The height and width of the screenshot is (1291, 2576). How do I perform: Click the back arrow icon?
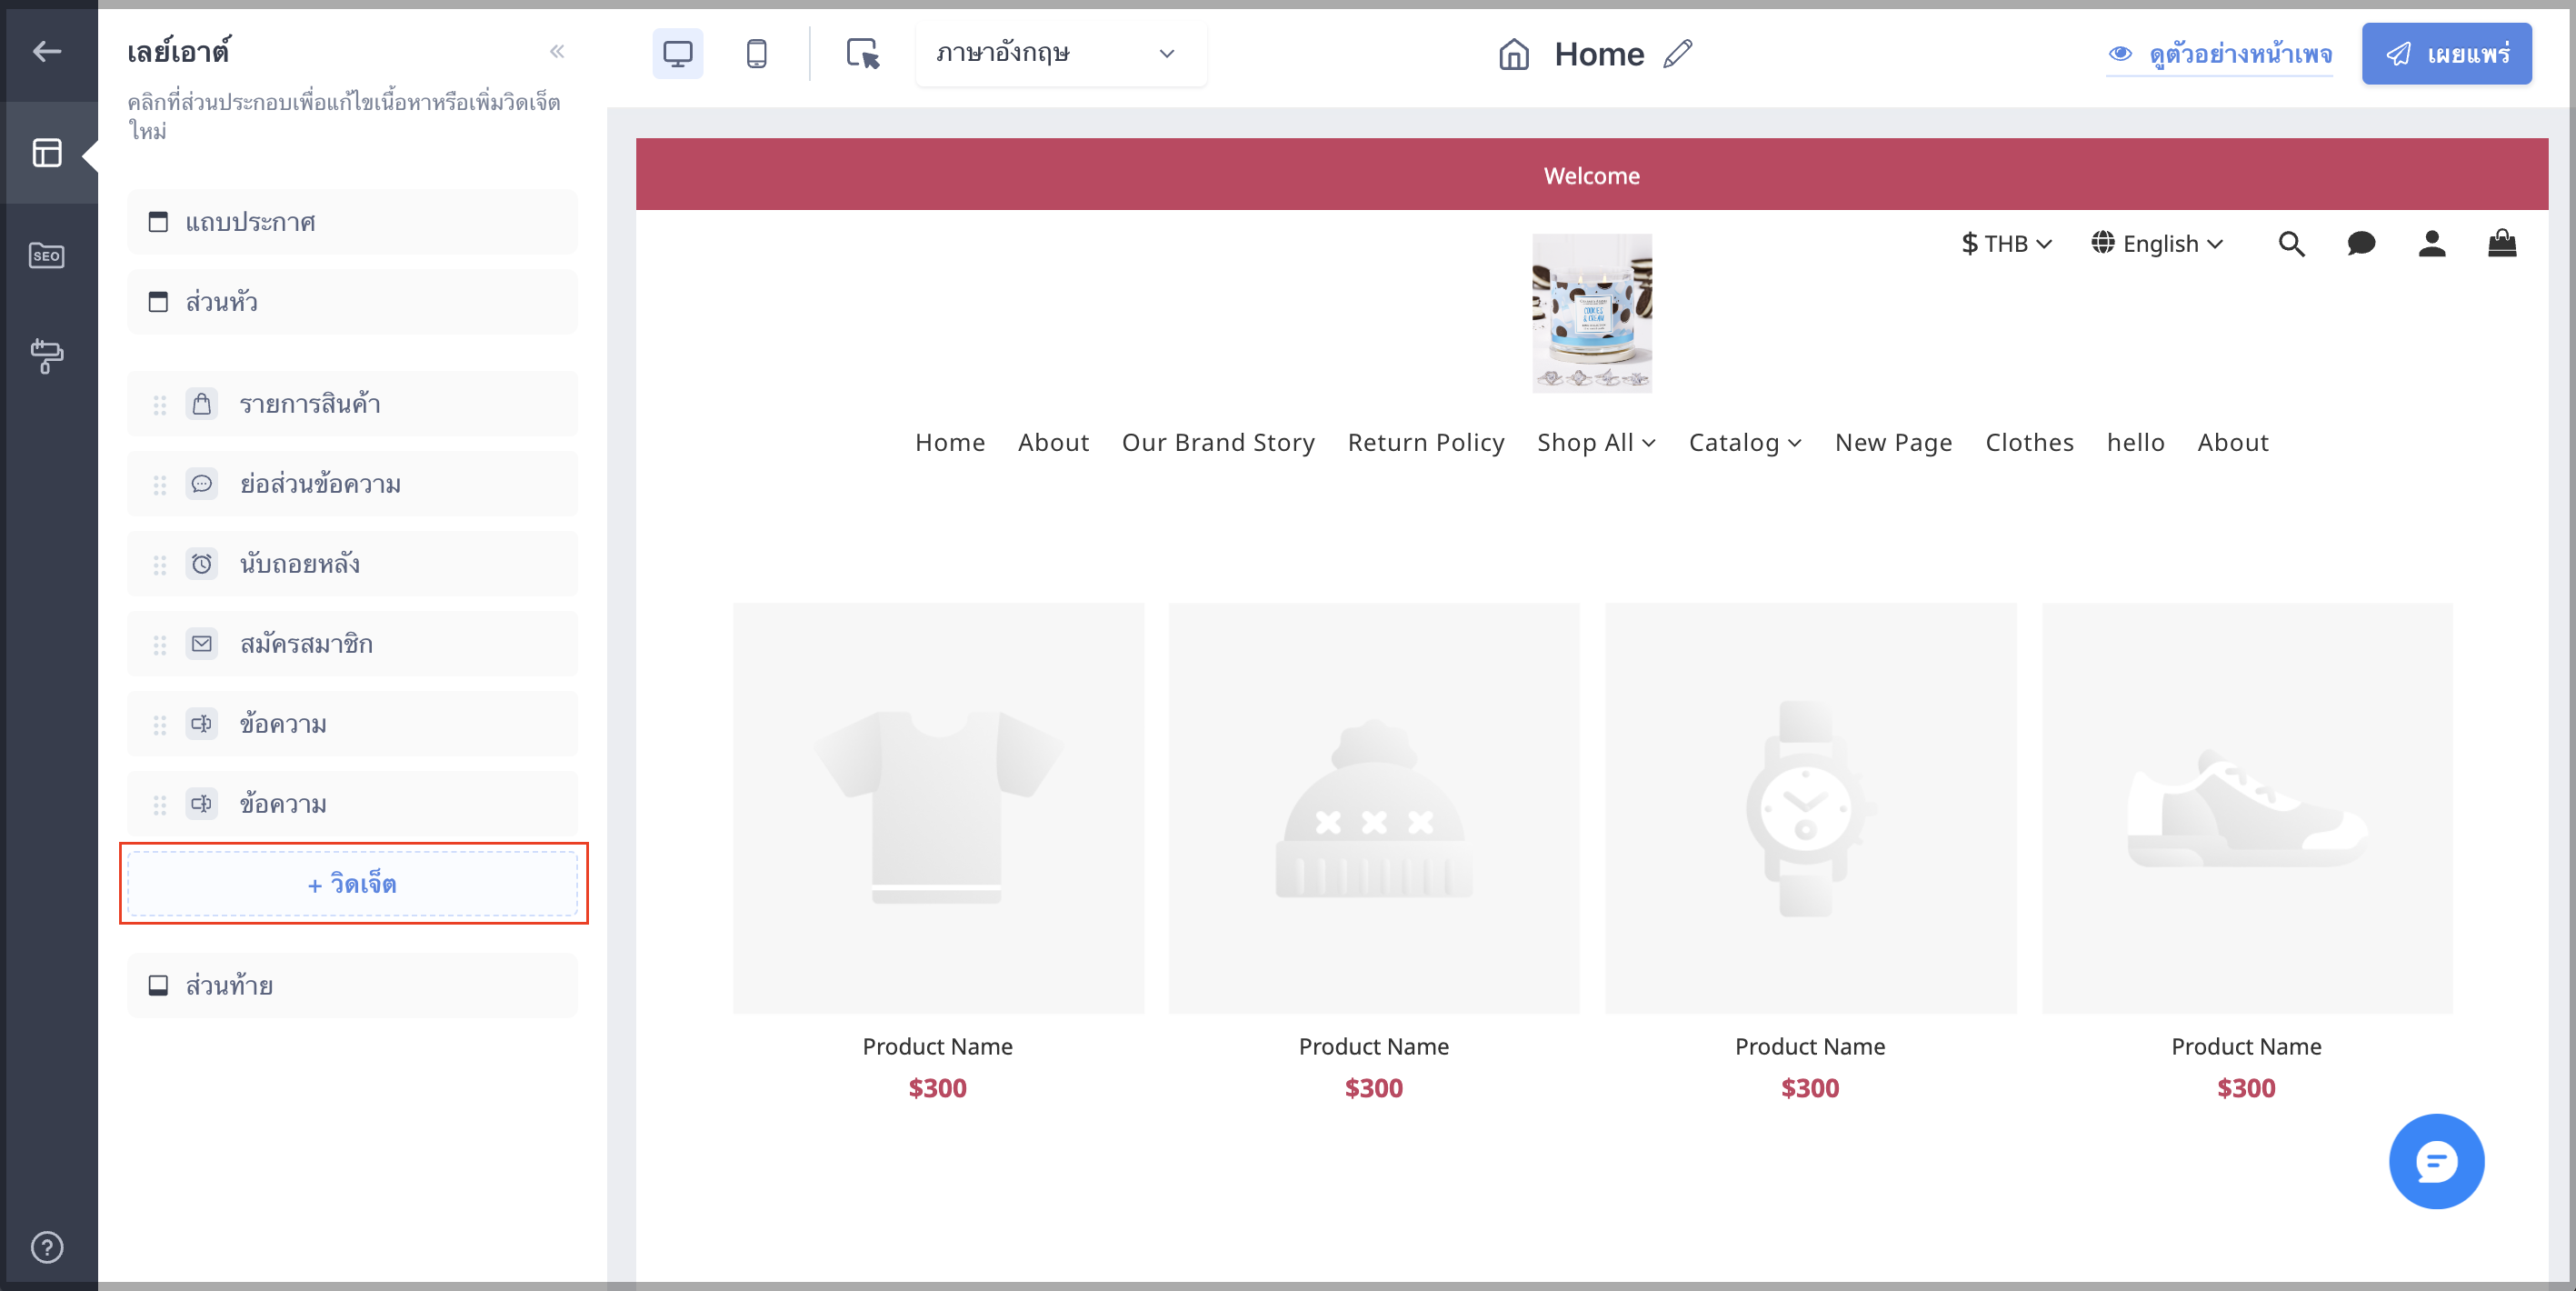point(47,51)
